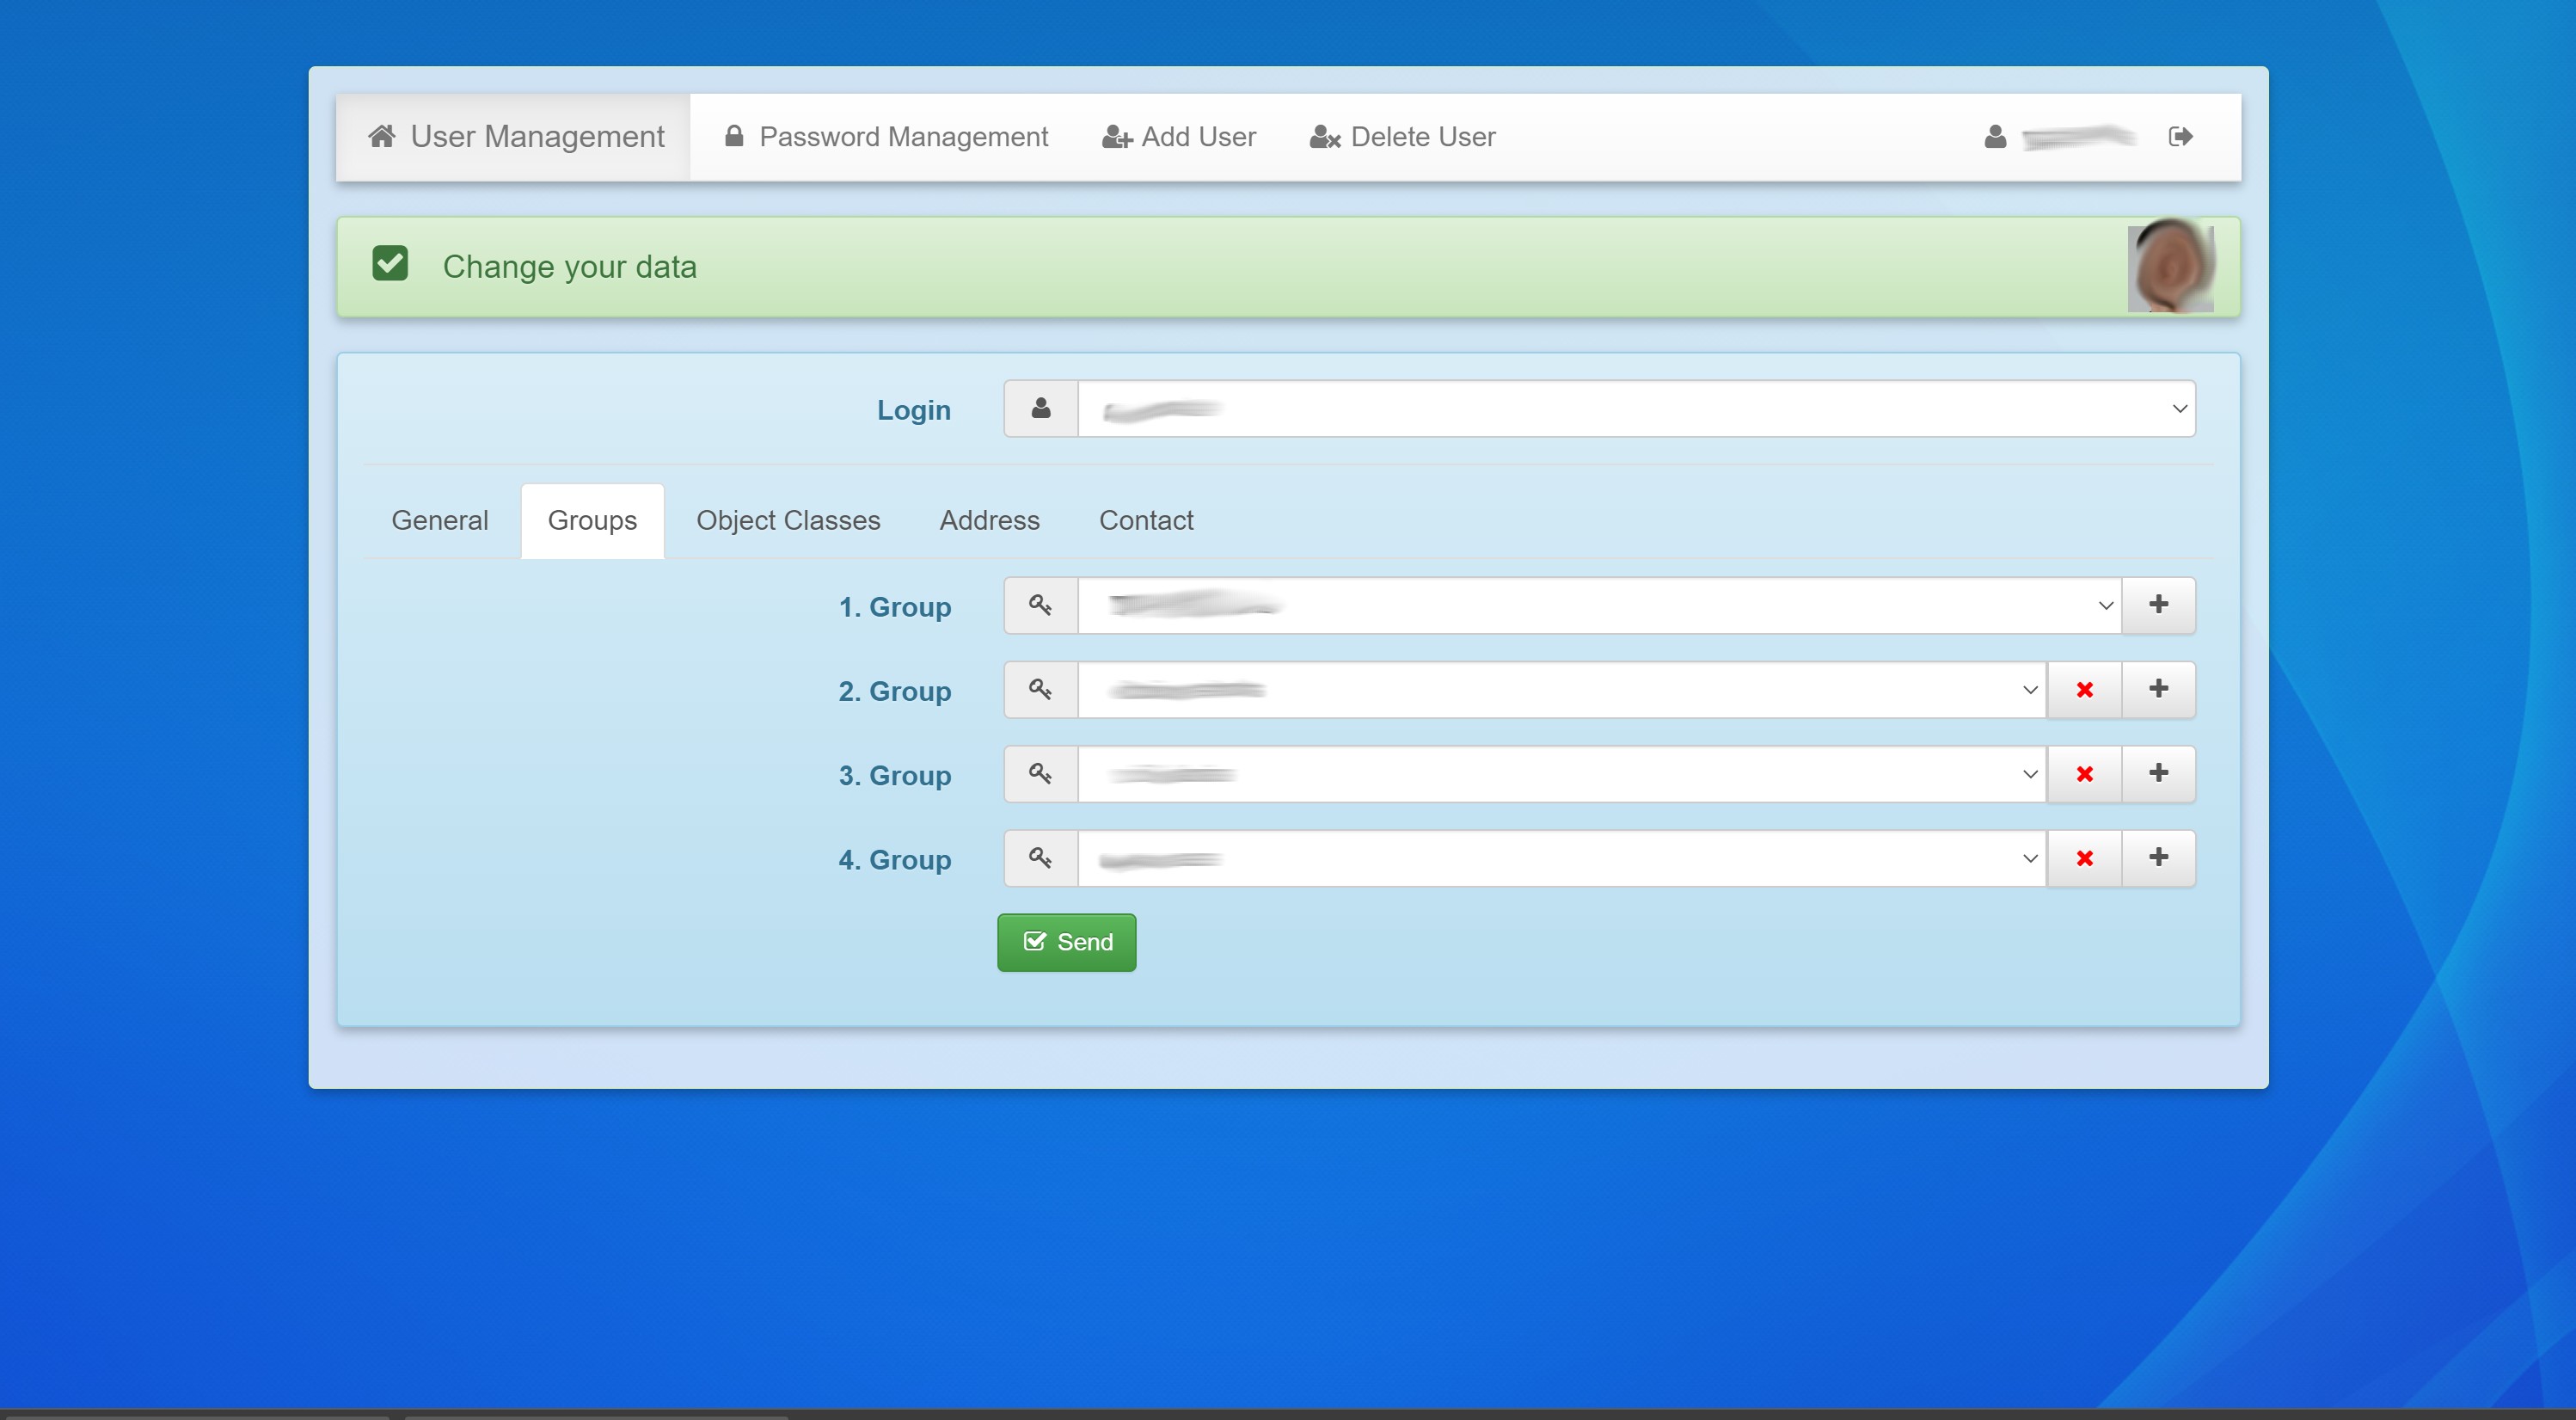The image size is (2576, 1420).
Task: Click the home icon on User Management
Action: 383,135
